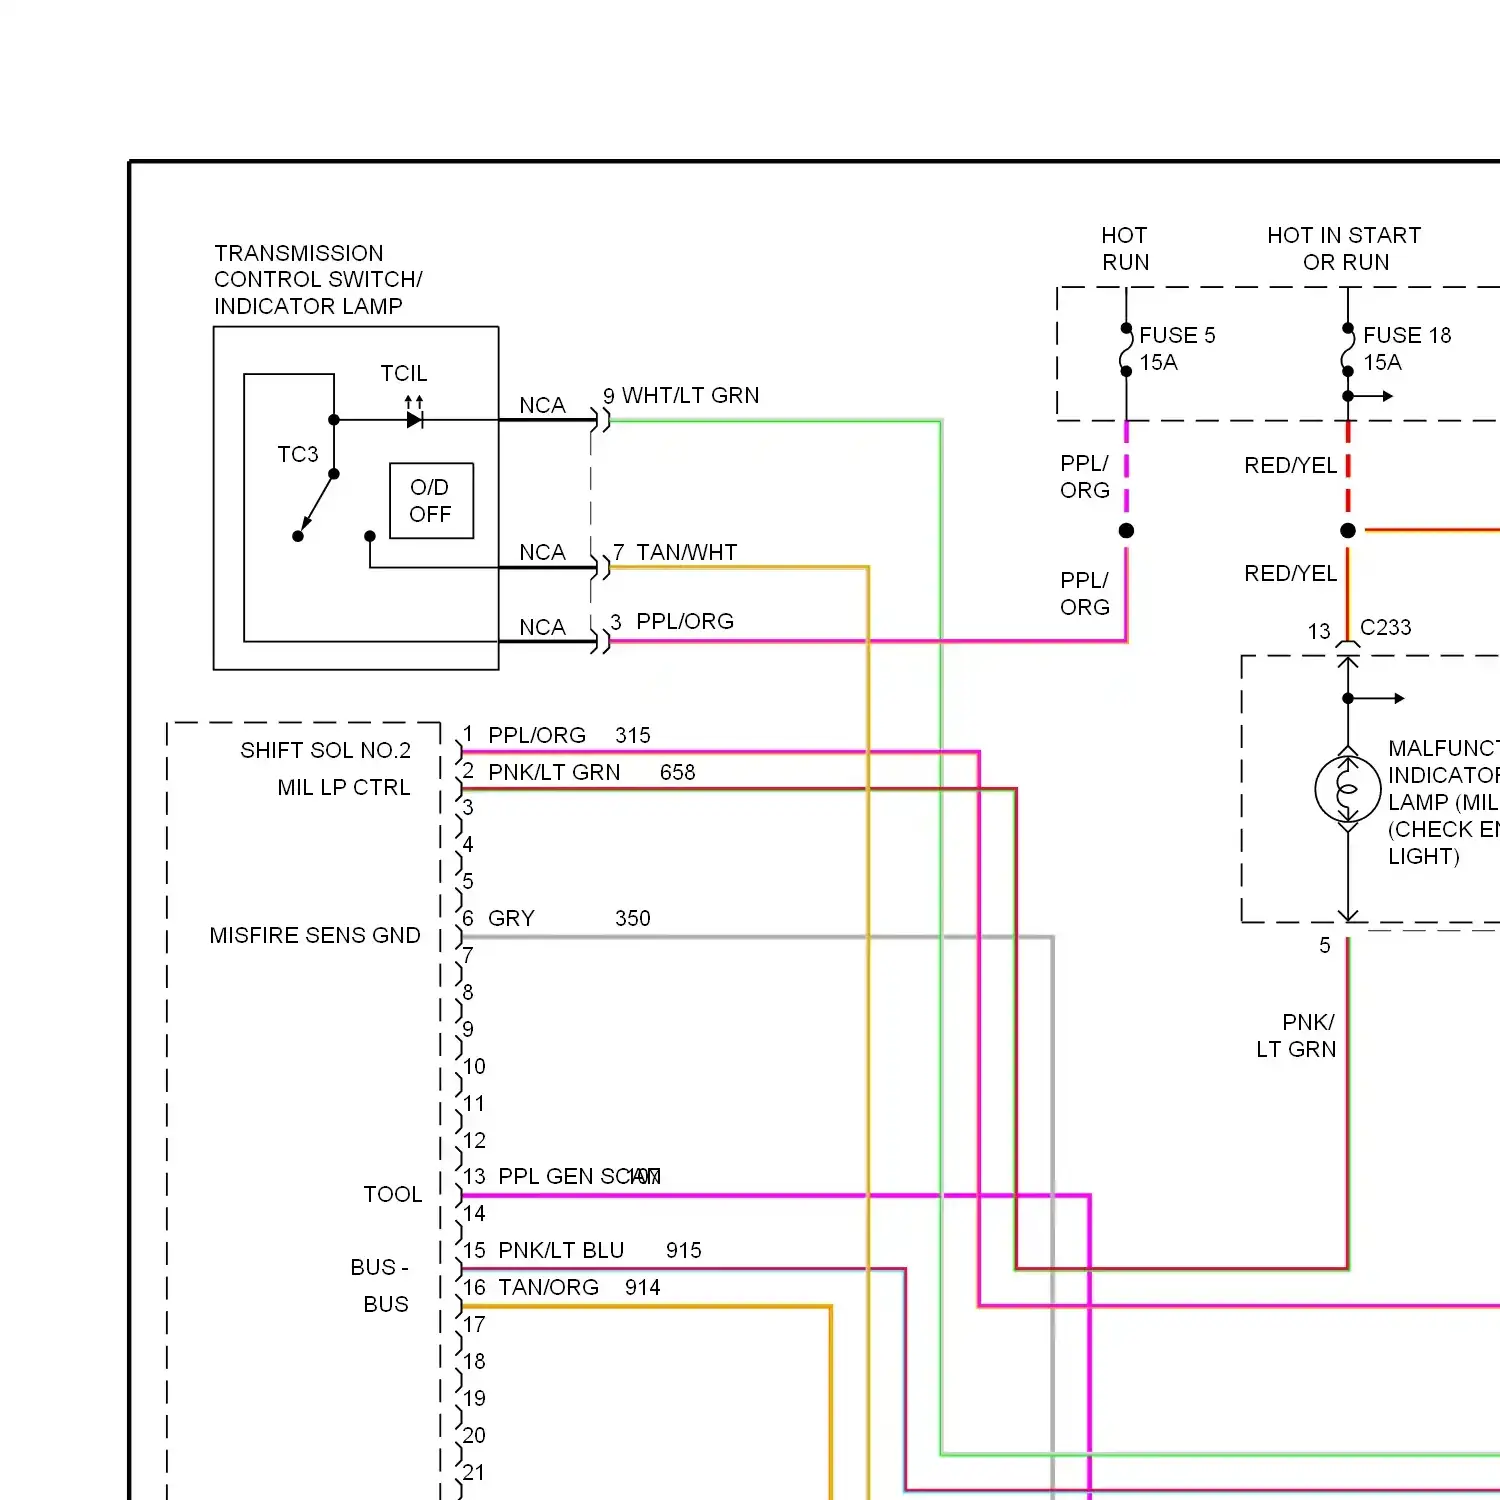Click the malfunction indicator lamp bulb symbol
Screen dimensions: 1500x1500
coord(1347,789)
